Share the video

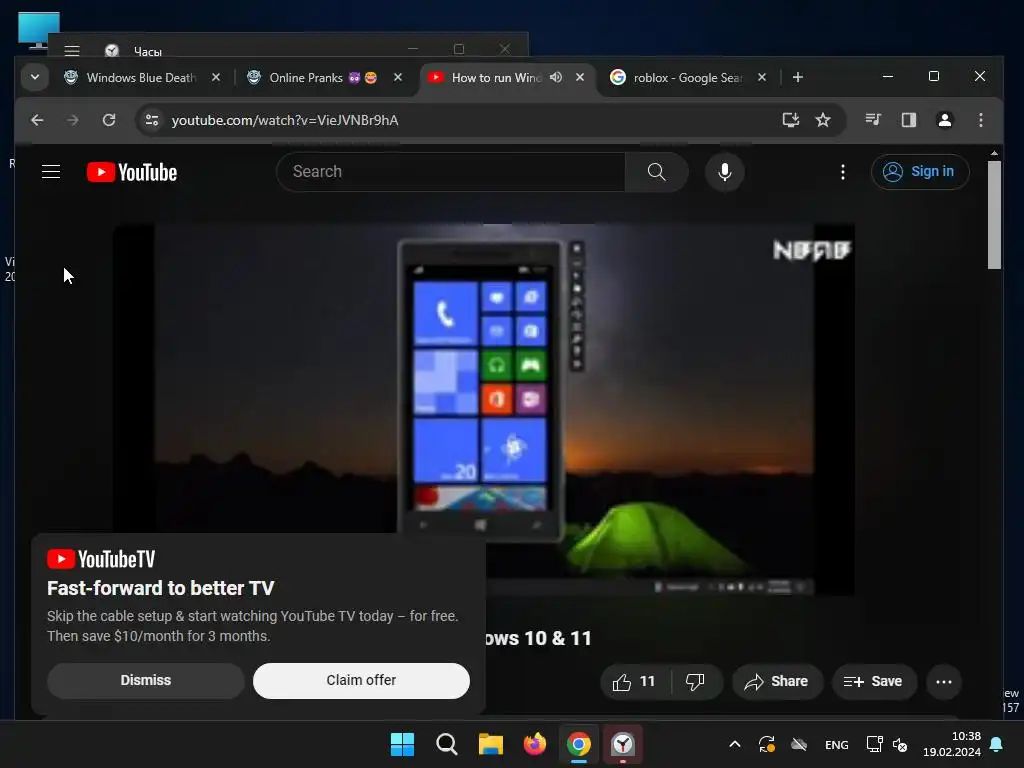point(776,682)
